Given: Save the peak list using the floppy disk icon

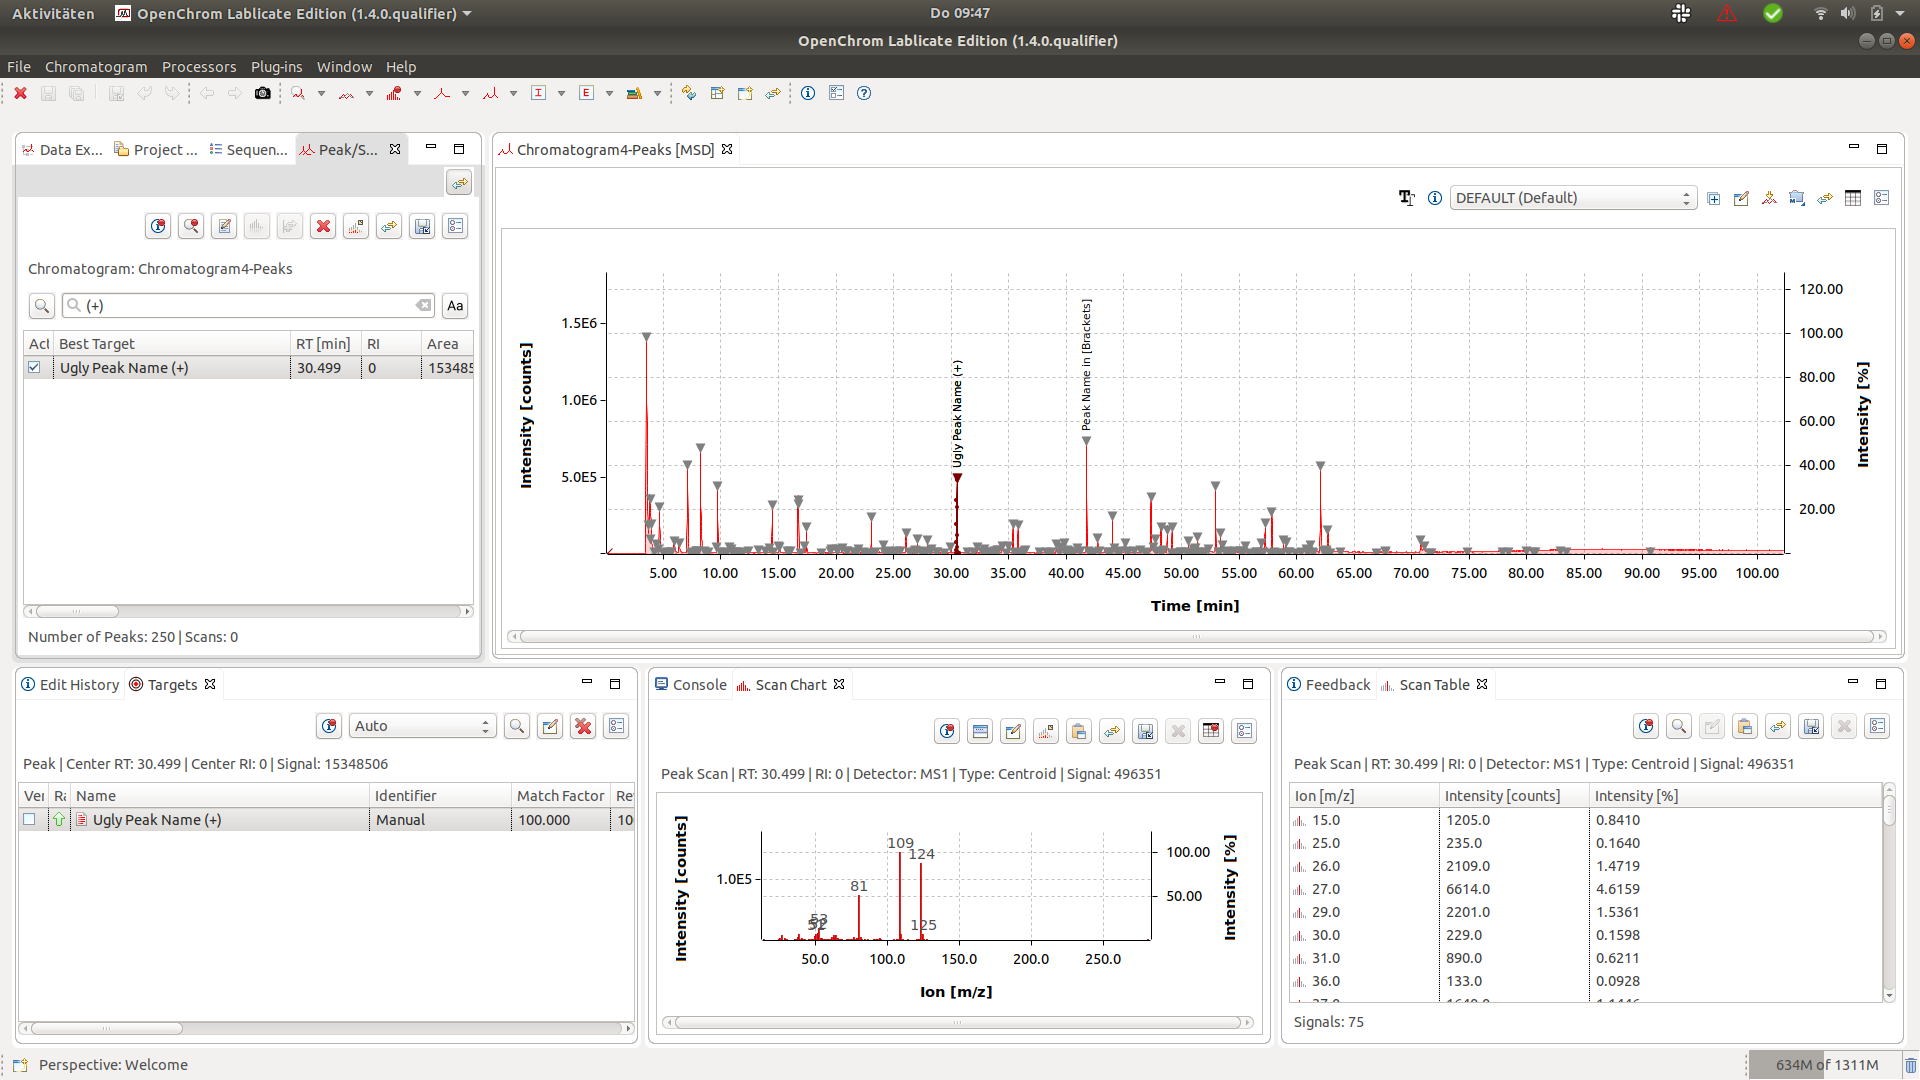Looking at the screenshot, I should point(421,226).
